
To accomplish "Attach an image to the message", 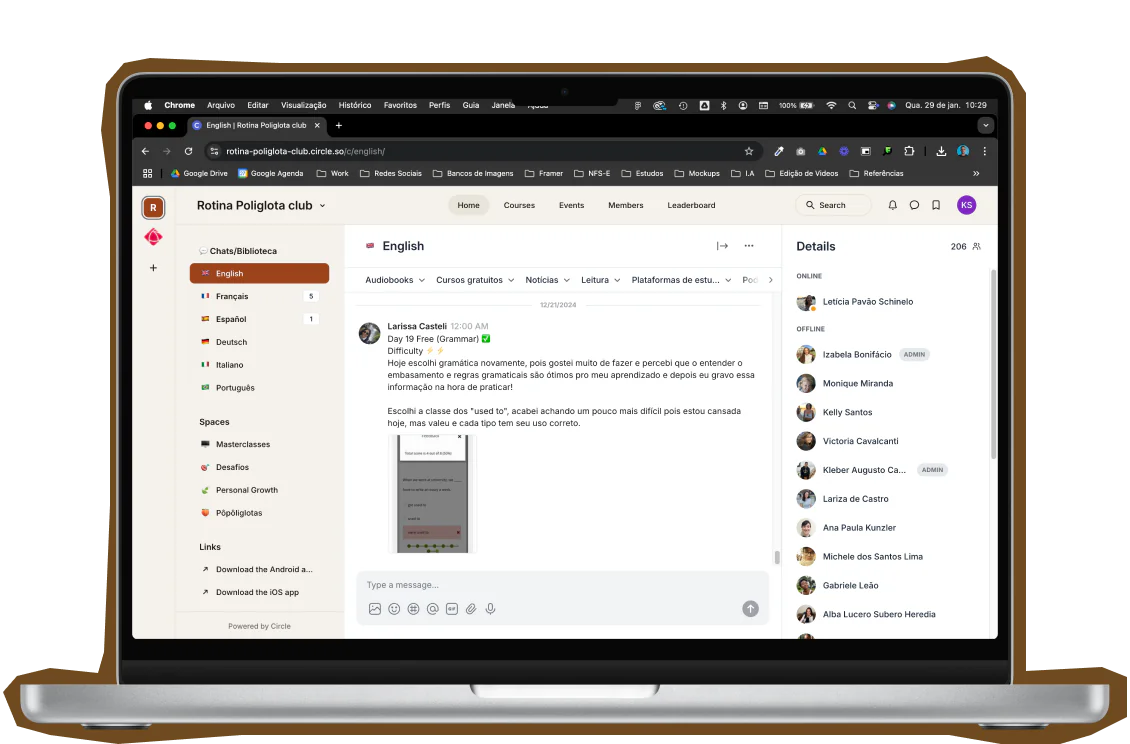I will [375, 609].
